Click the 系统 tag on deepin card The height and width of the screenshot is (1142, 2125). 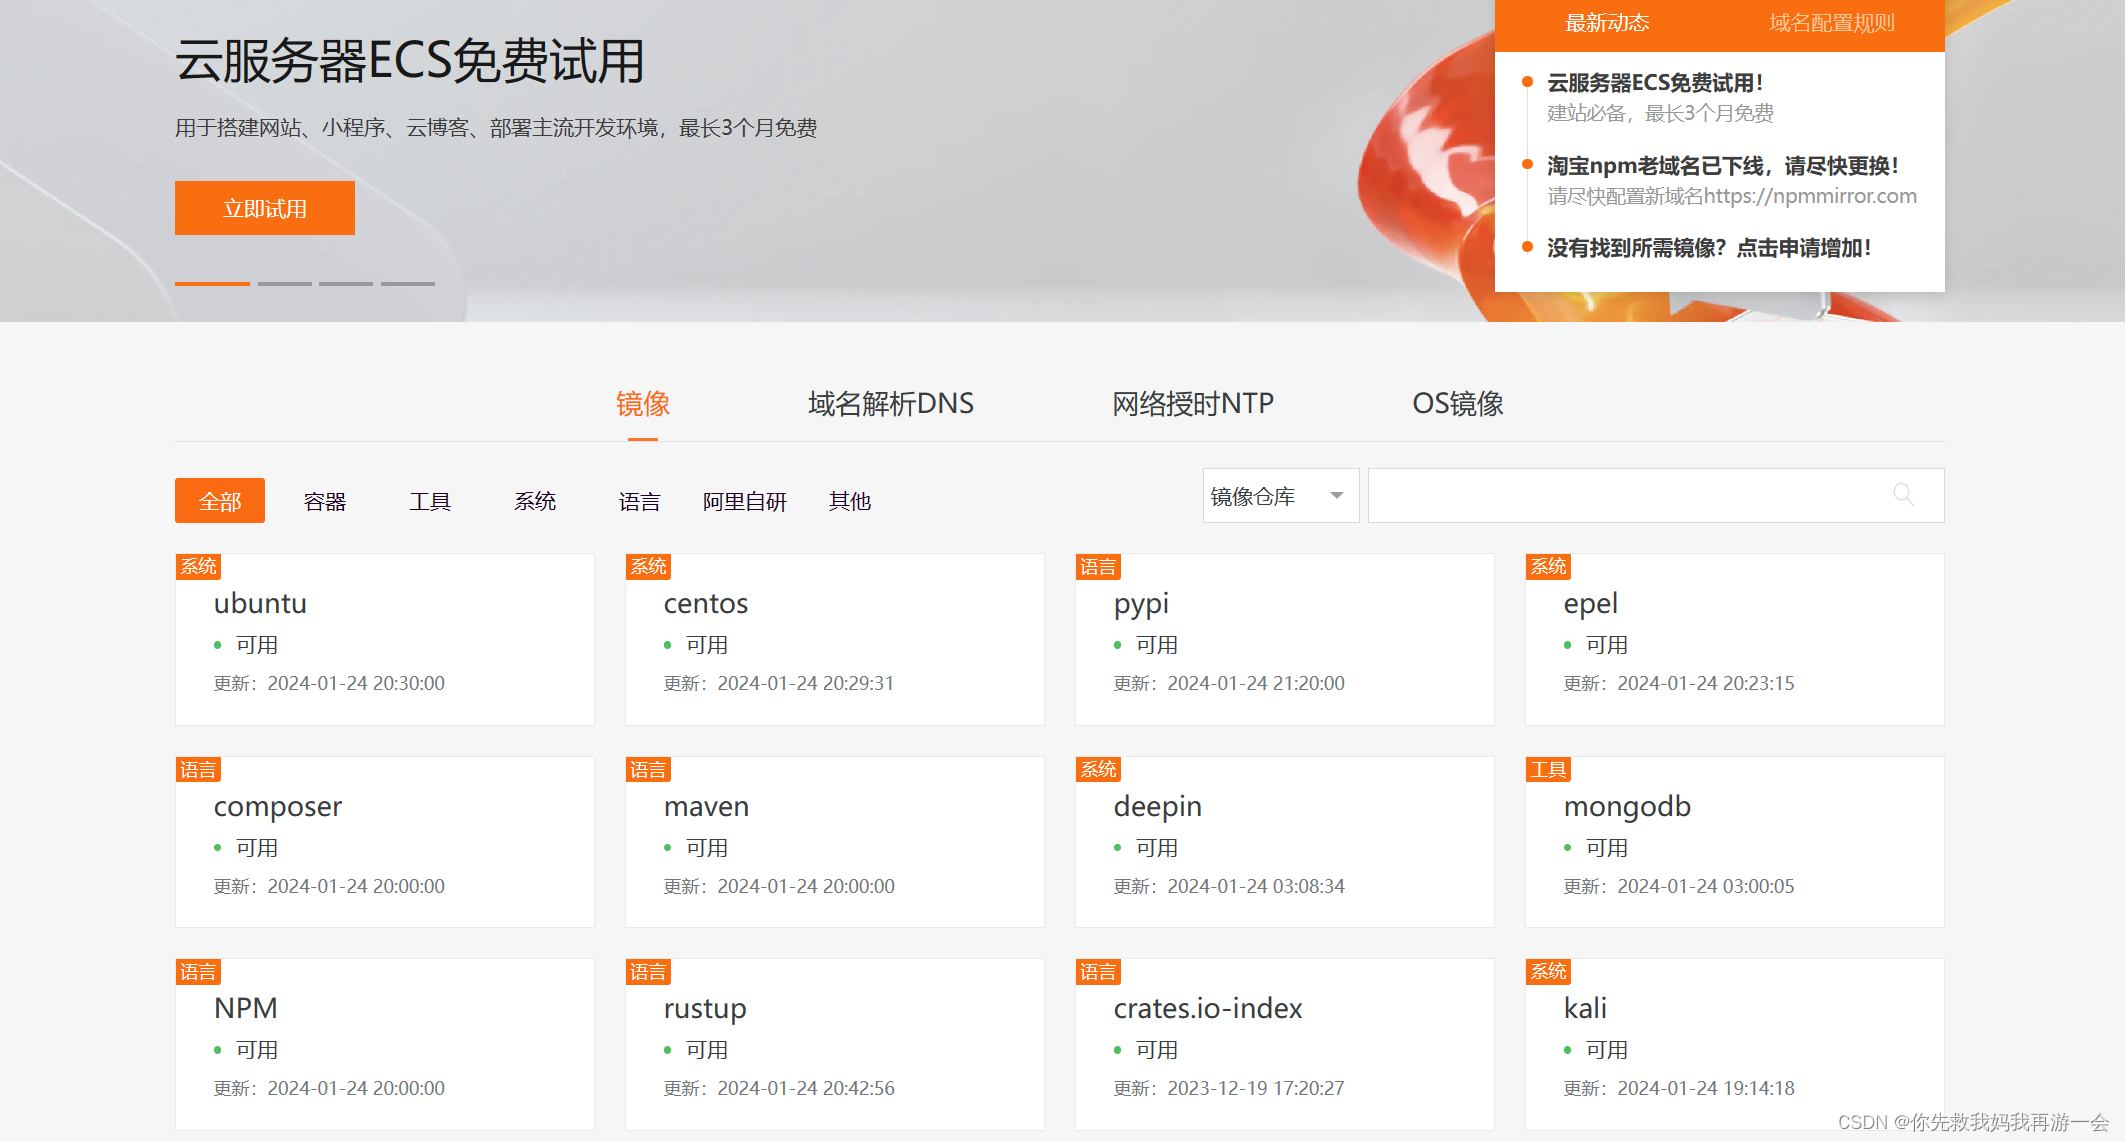pos(1098,769)
